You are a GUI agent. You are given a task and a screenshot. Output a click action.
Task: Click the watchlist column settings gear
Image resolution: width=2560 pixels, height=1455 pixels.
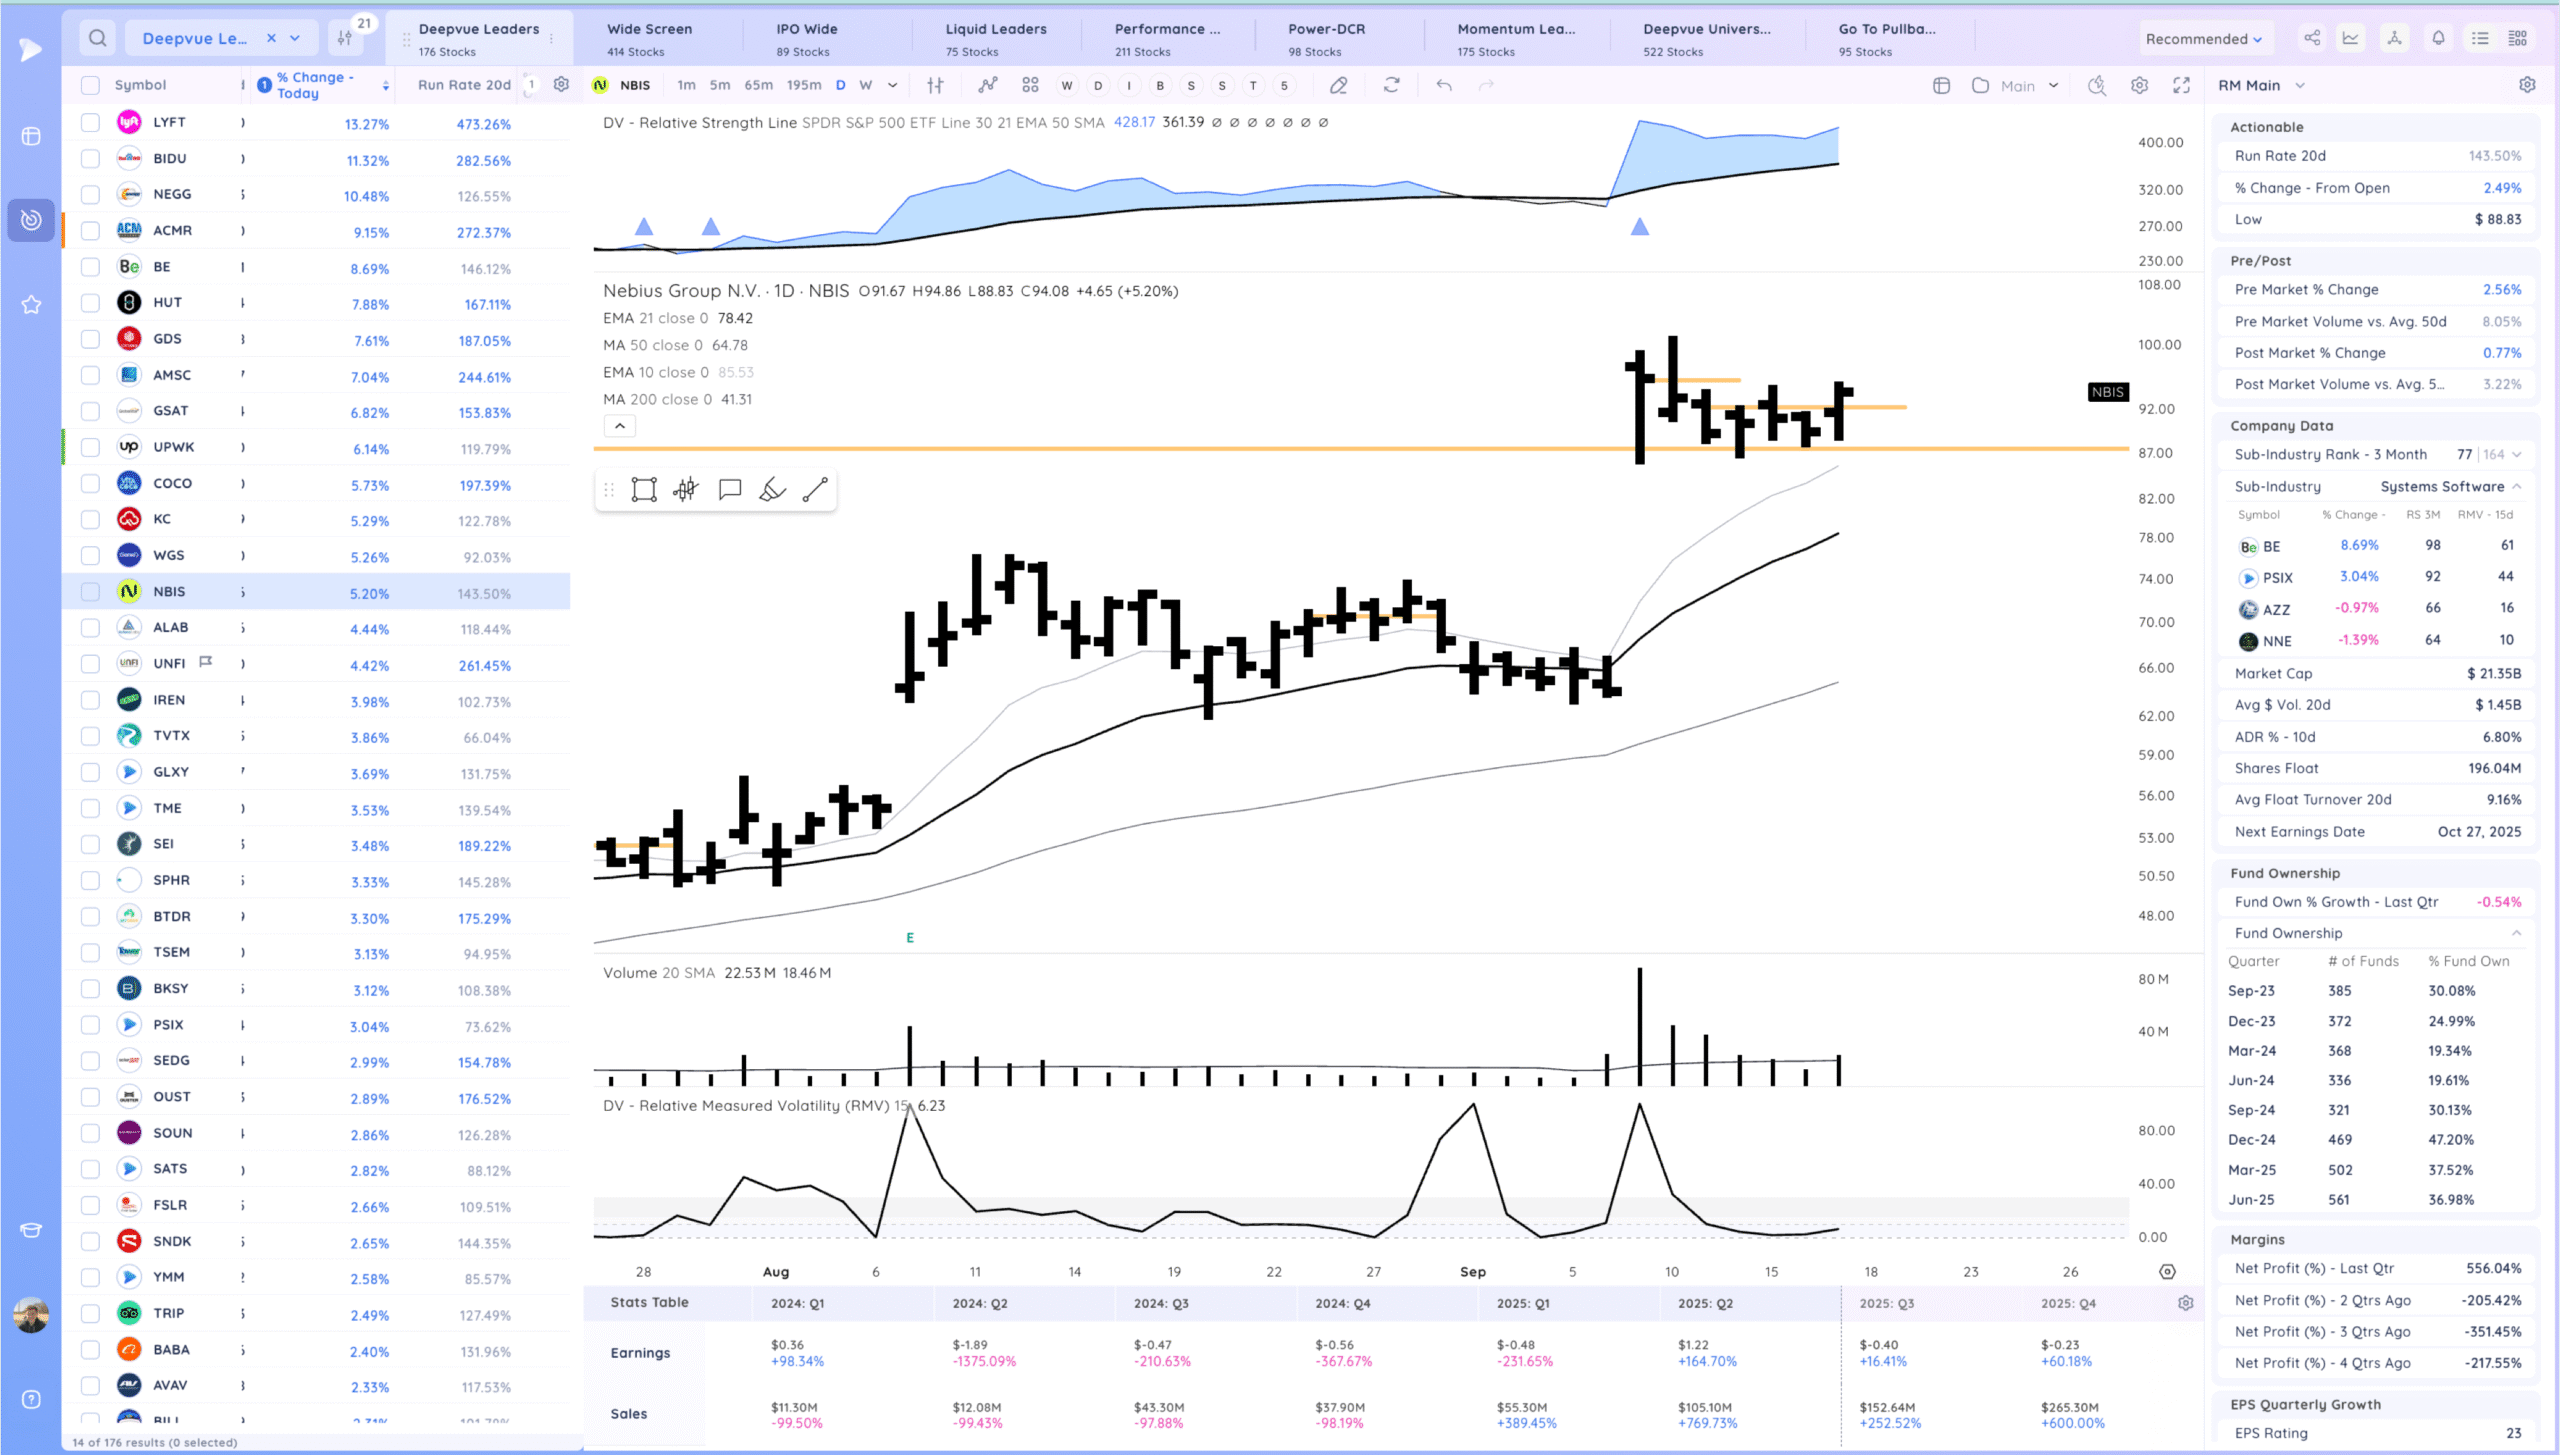[561, 85]
